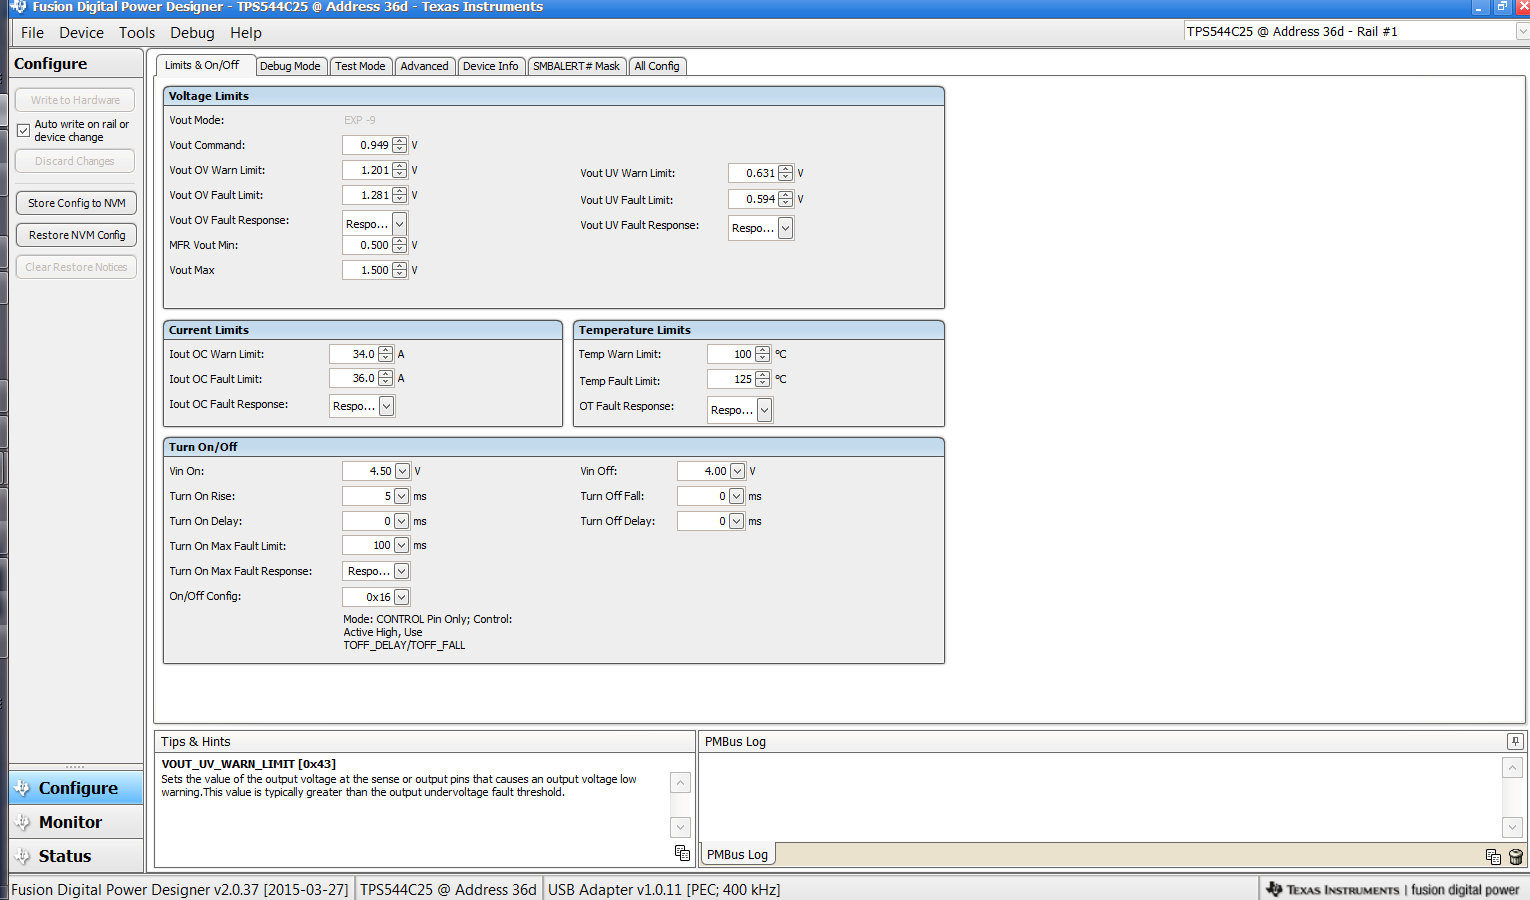Select the Monitor icon in the sidebar
The image size is (1530, 900).
pyautogui.click(x=24, y=821)
